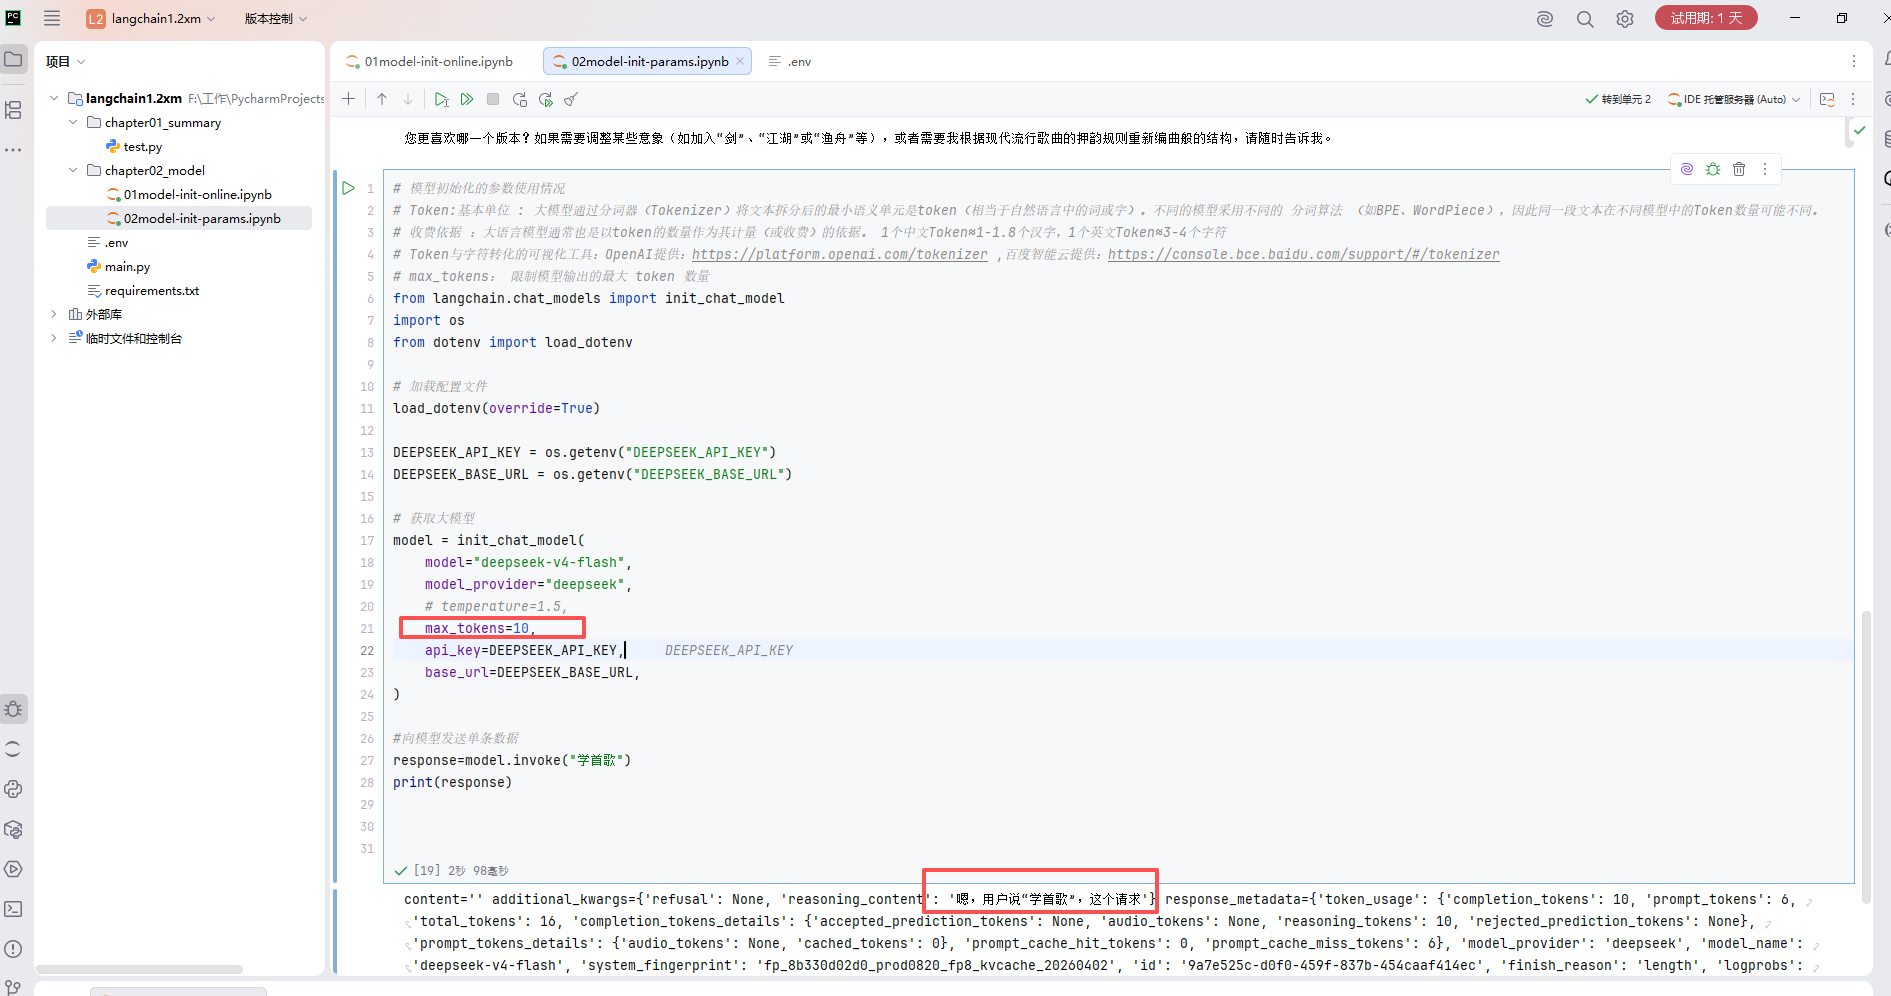Viewport: 1891px width, 996px height.
Task: Show more tool windows ellipsis
Action: [x=14, y=150]
